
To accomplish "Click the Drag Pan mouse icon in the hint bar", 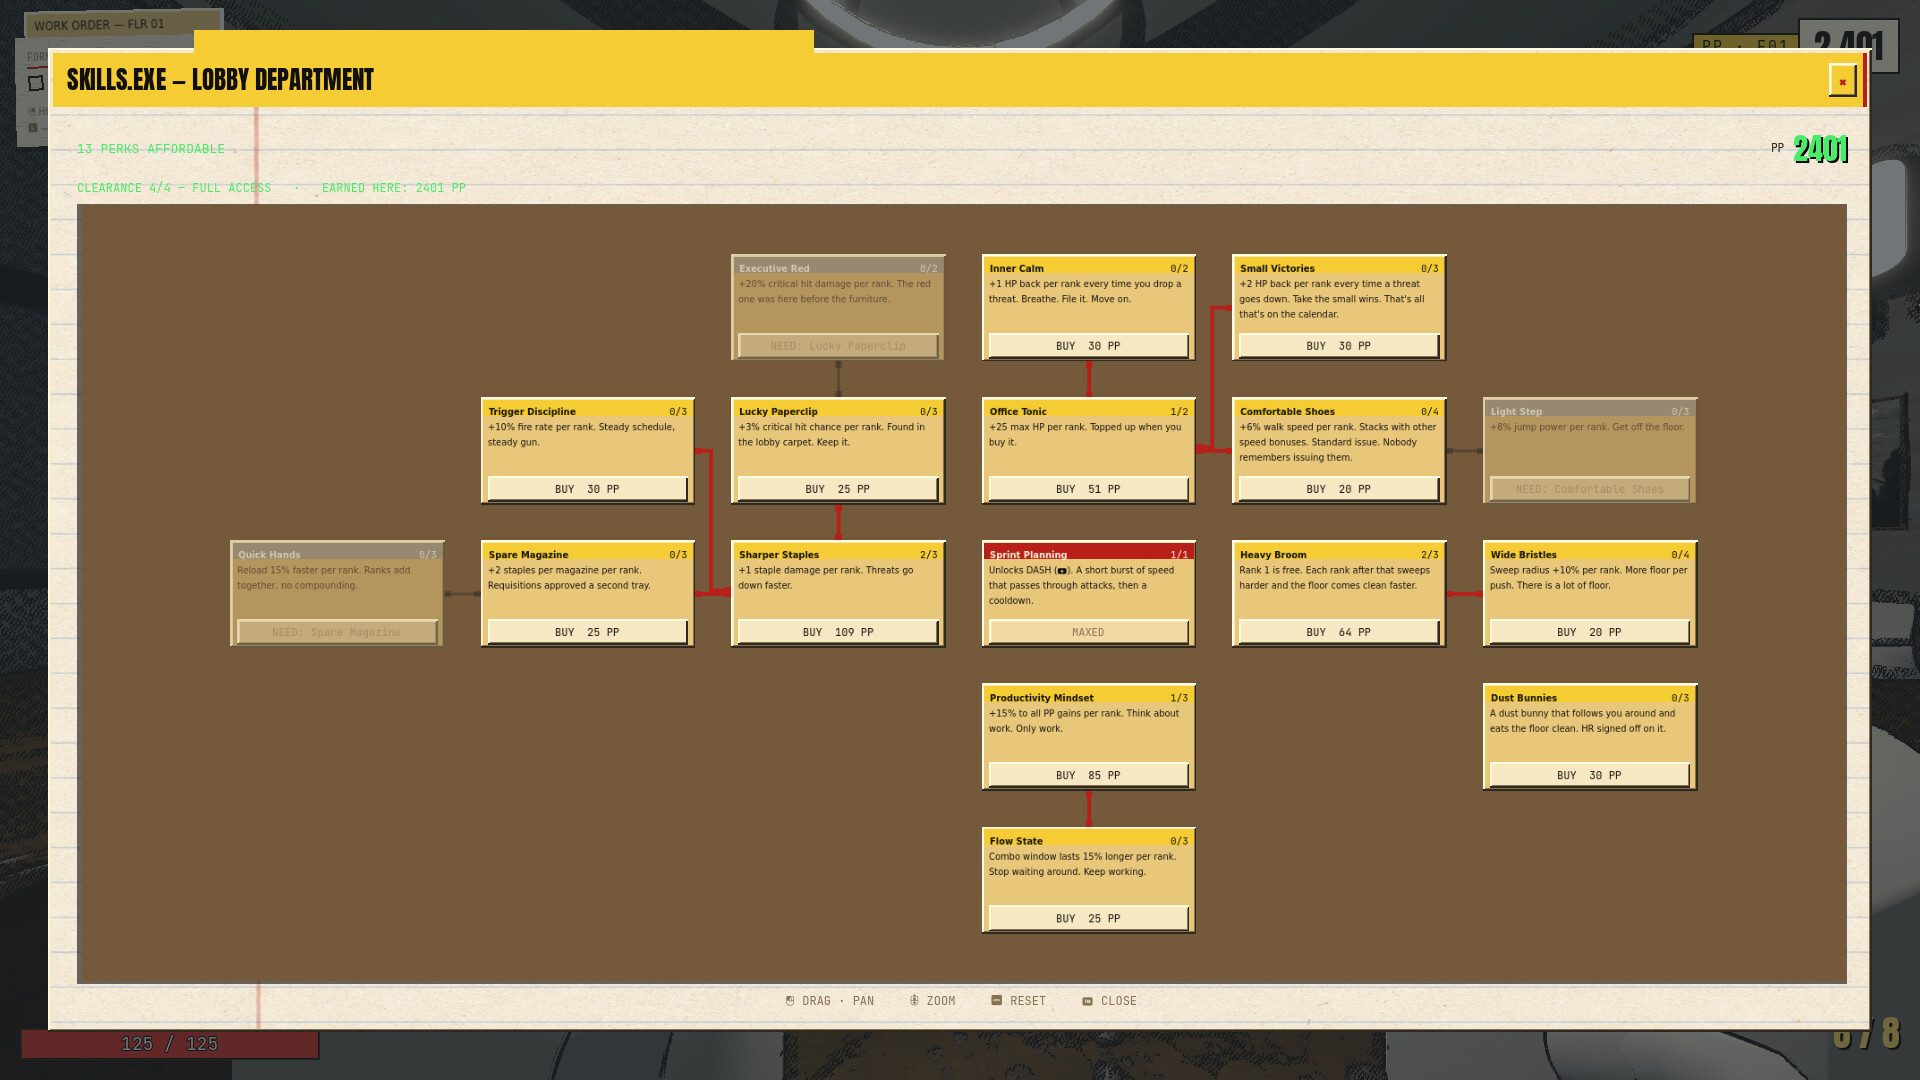I will click(x=790, y=1001).
